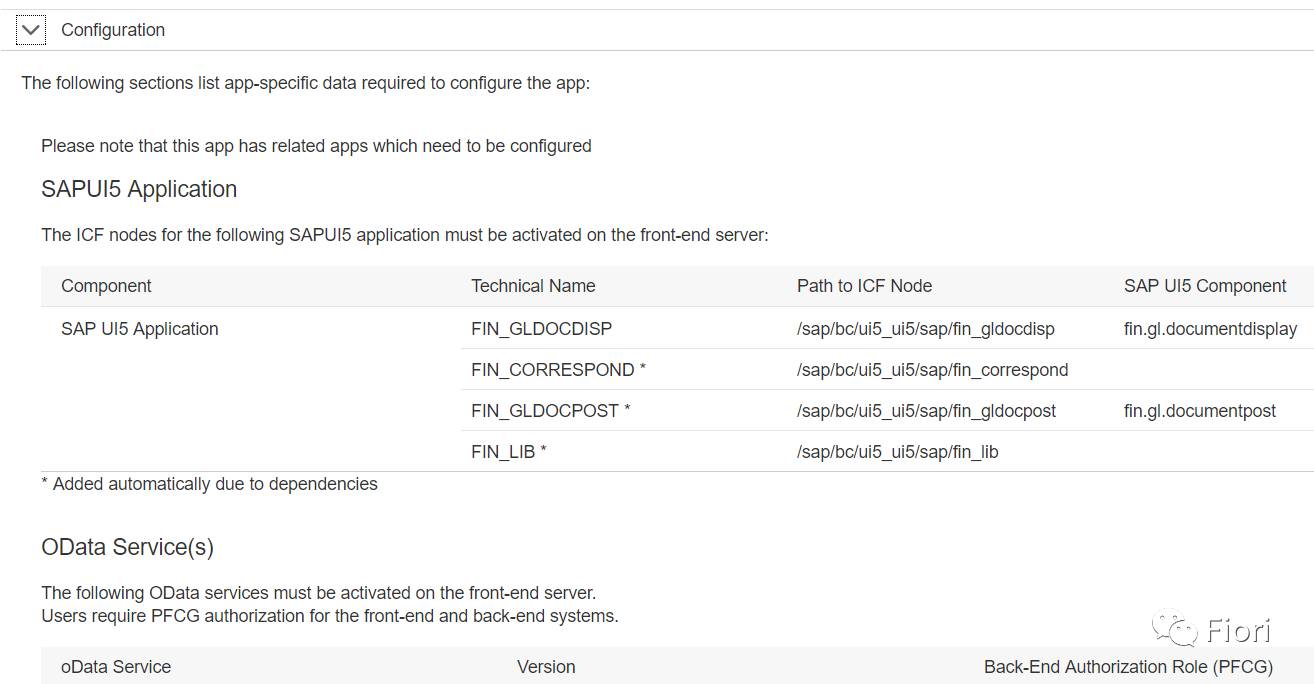Select the FIN_GLDOCDISP technical name cell
This screenshot has height=684, width=1314.
(541, 329)
